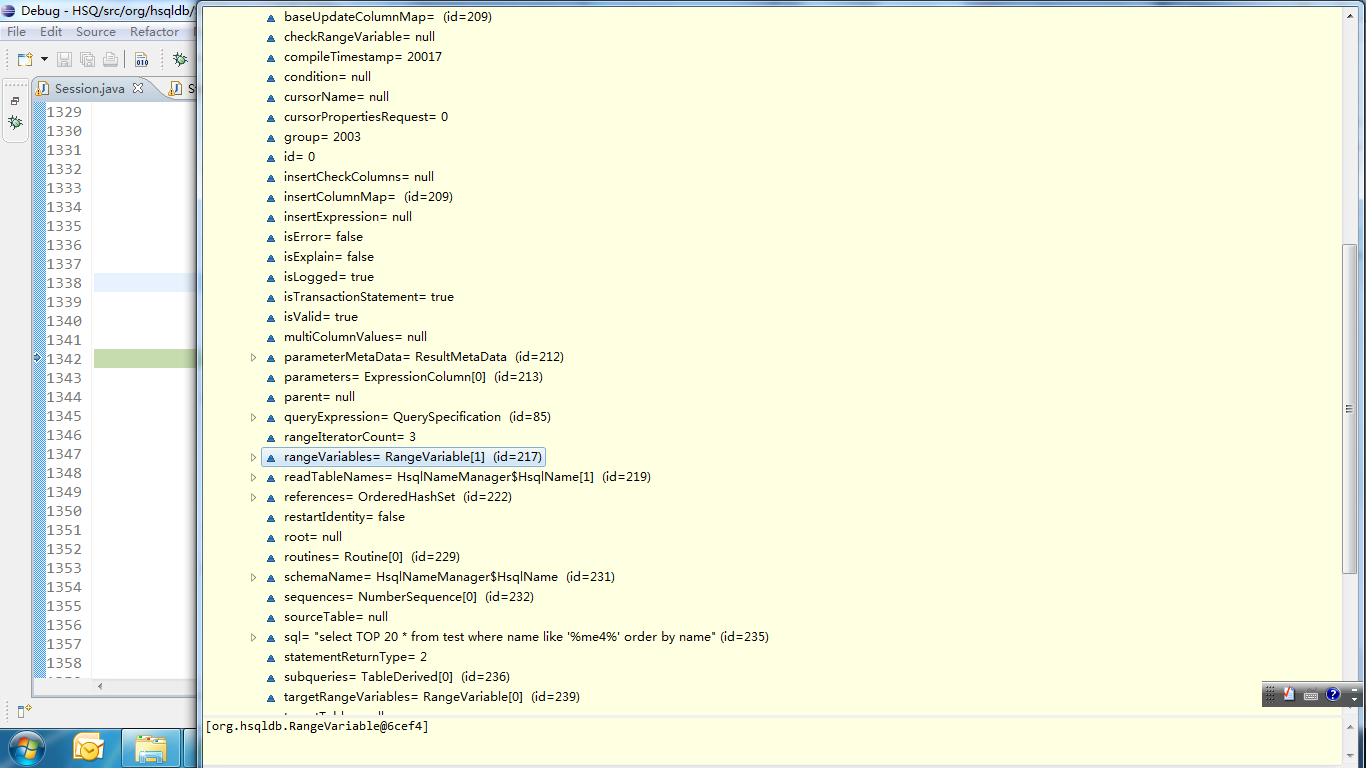1366x768 pixels.
Task: Click the binary 010 file toolbar icon
Action: pyautogui.click(x=141, y=60)
